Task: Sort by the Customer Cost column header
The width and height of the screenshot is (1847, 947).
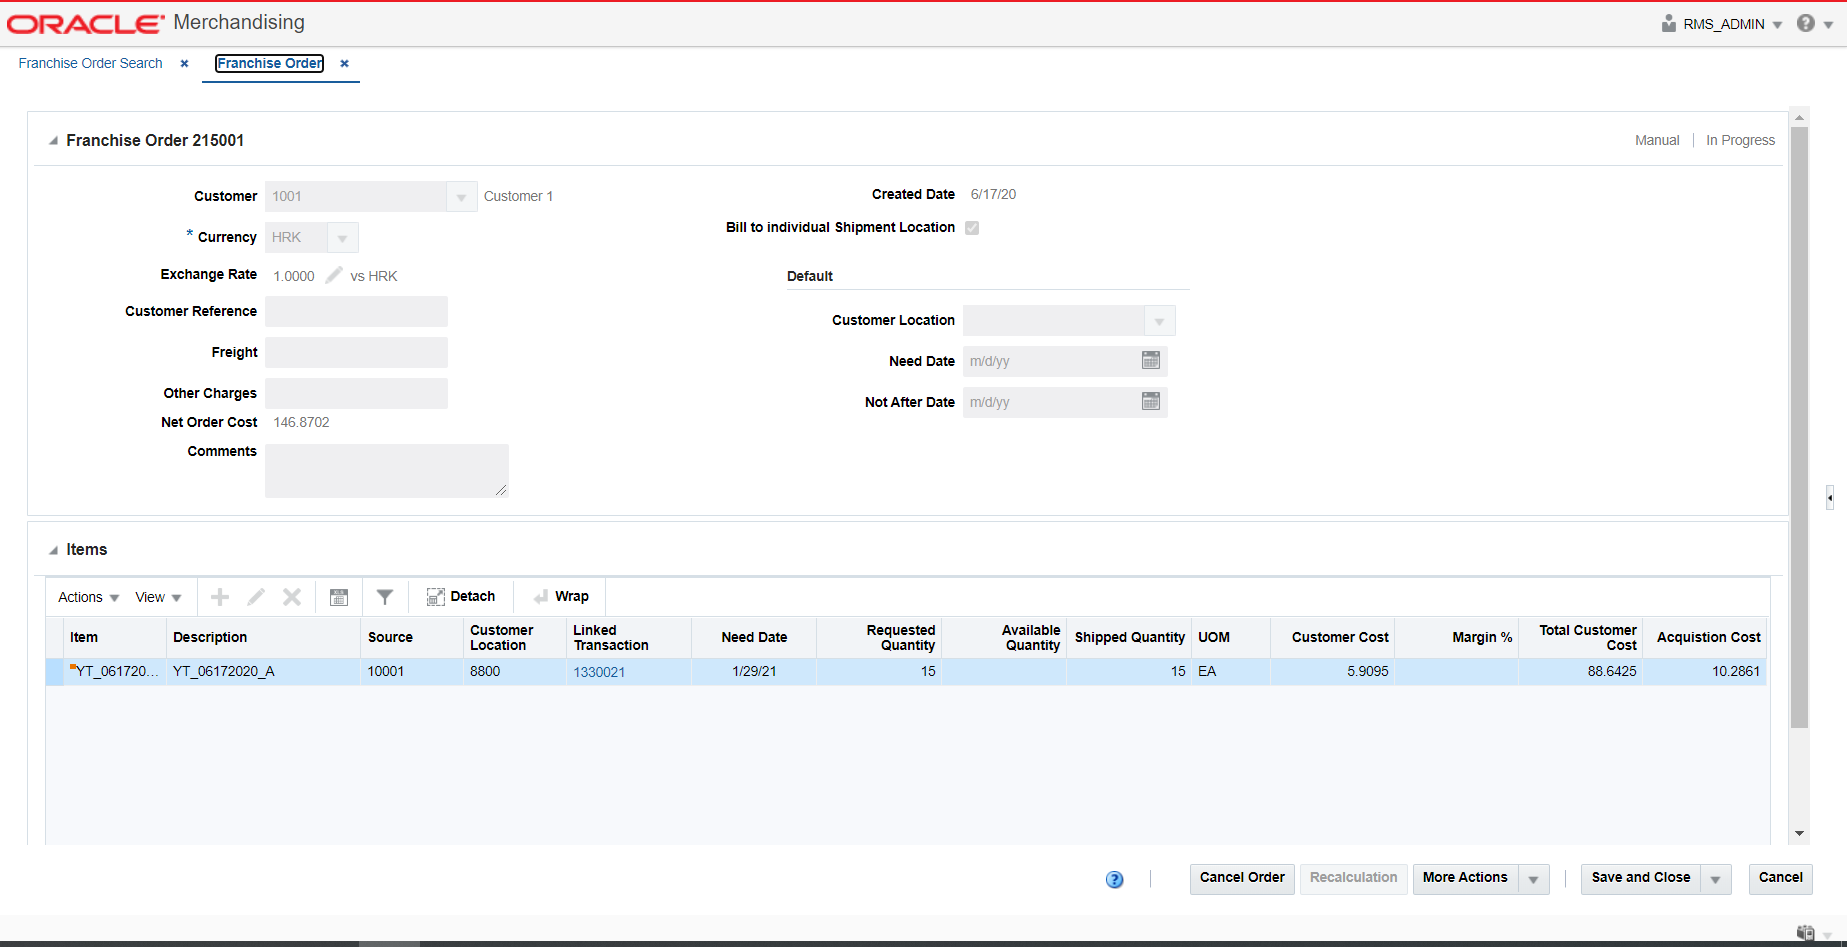Action: click(x=1332, y=637)
